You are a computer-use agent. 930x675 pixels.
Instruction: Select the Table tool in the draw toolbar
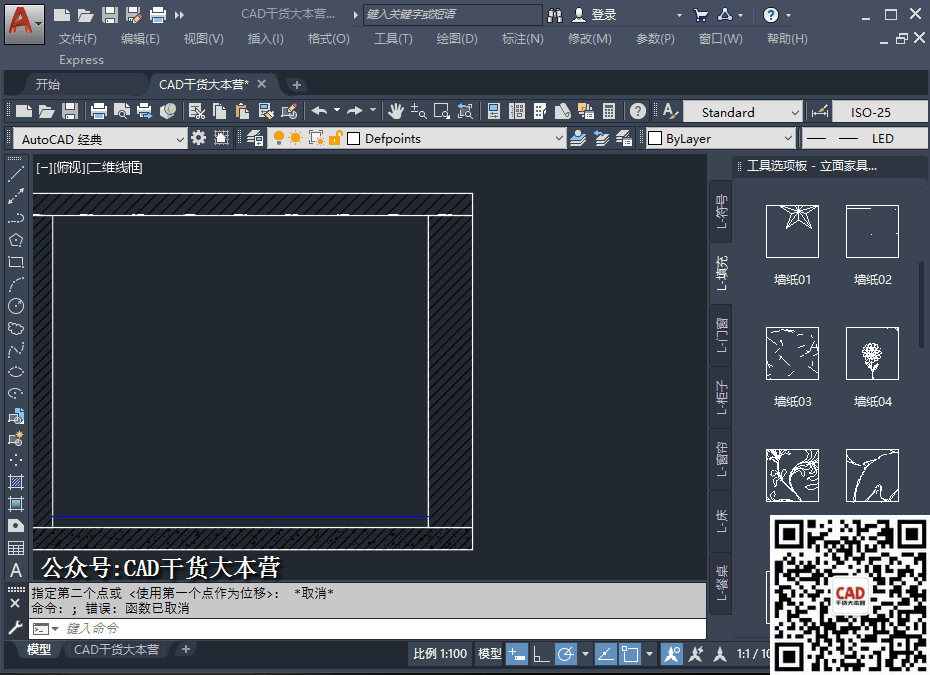click(16, 548)
